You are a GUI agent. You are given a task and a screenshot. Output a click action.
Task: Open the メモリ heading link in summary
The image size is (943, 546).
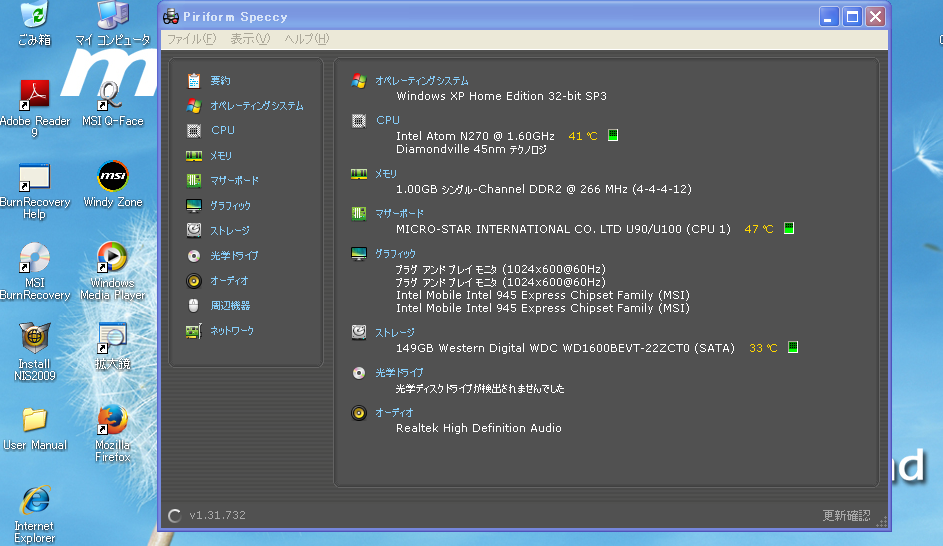(385, 174)
